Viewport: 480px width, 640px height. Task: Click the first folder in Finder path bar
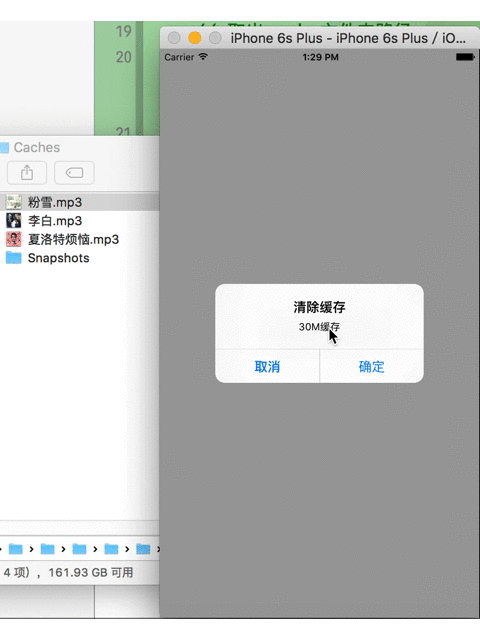(x=16, y=549)
